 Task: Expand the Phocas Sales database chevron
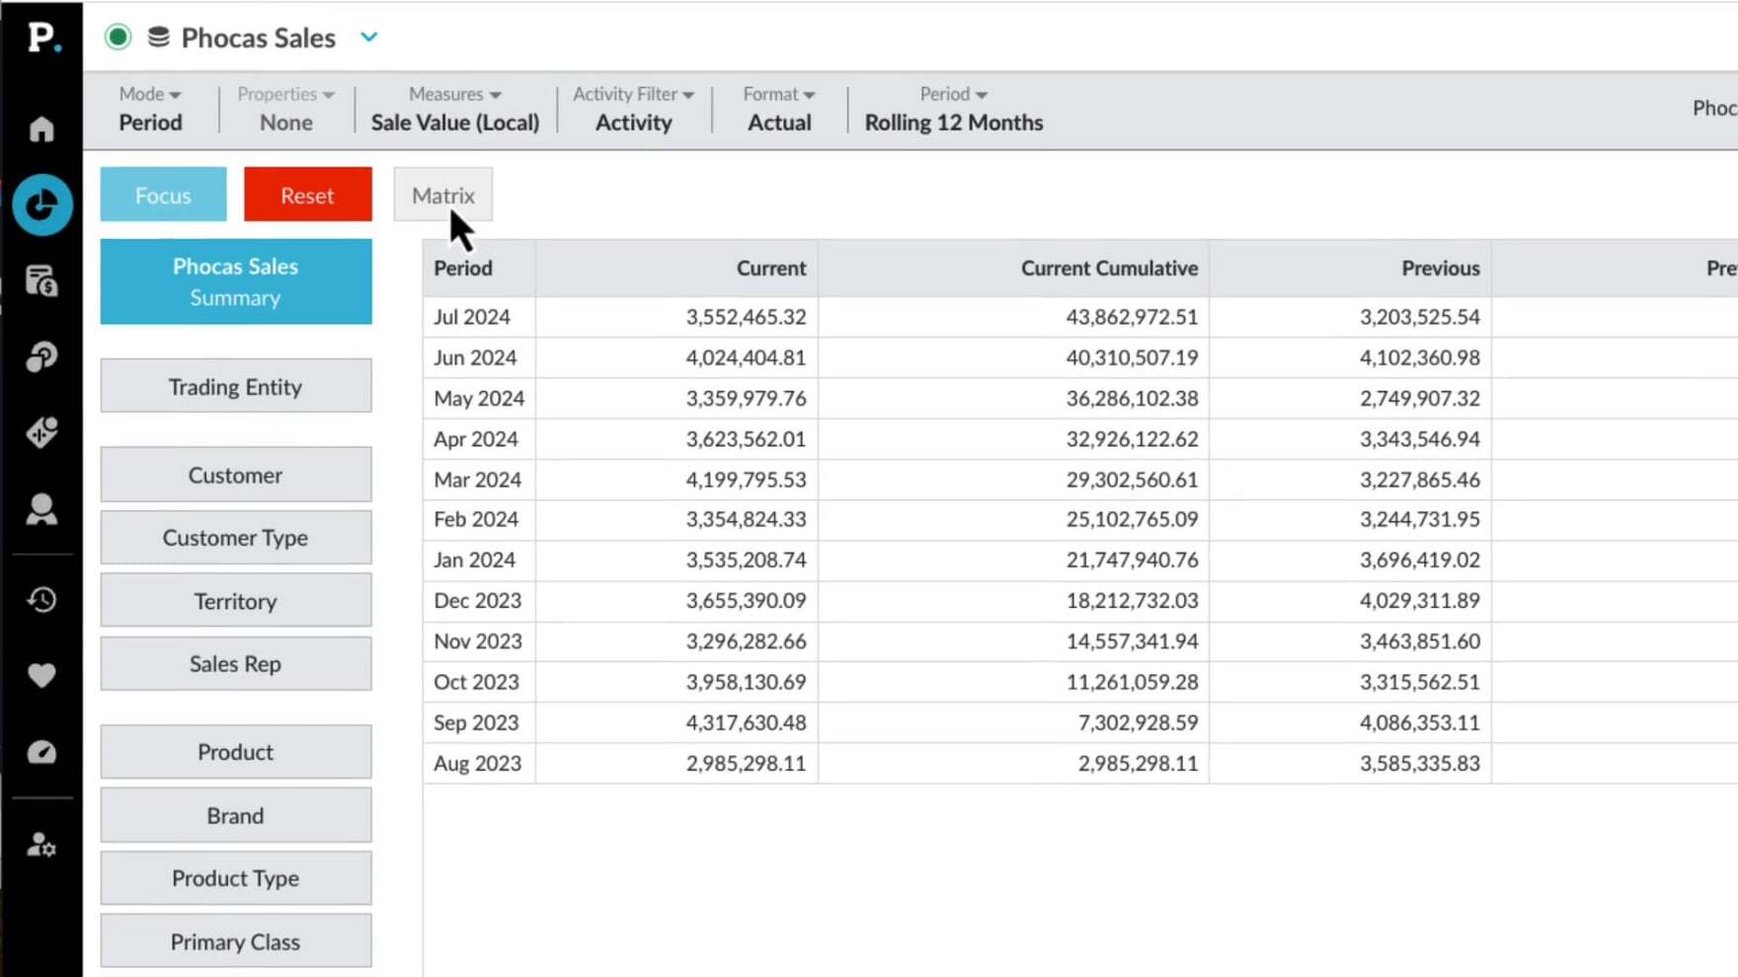[369, 37]
